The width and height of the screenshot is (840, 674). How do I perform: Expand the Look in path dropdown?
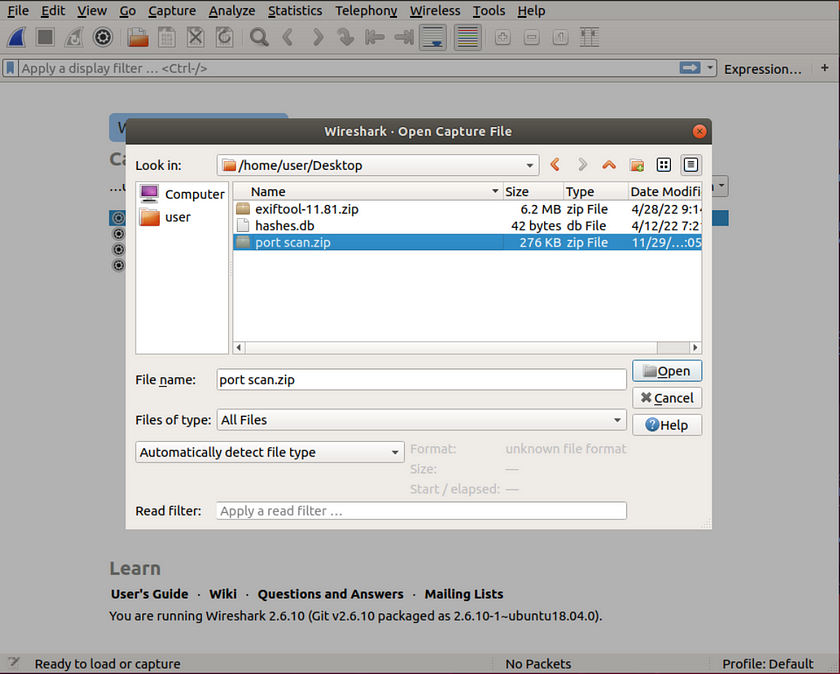click(529, 166)
